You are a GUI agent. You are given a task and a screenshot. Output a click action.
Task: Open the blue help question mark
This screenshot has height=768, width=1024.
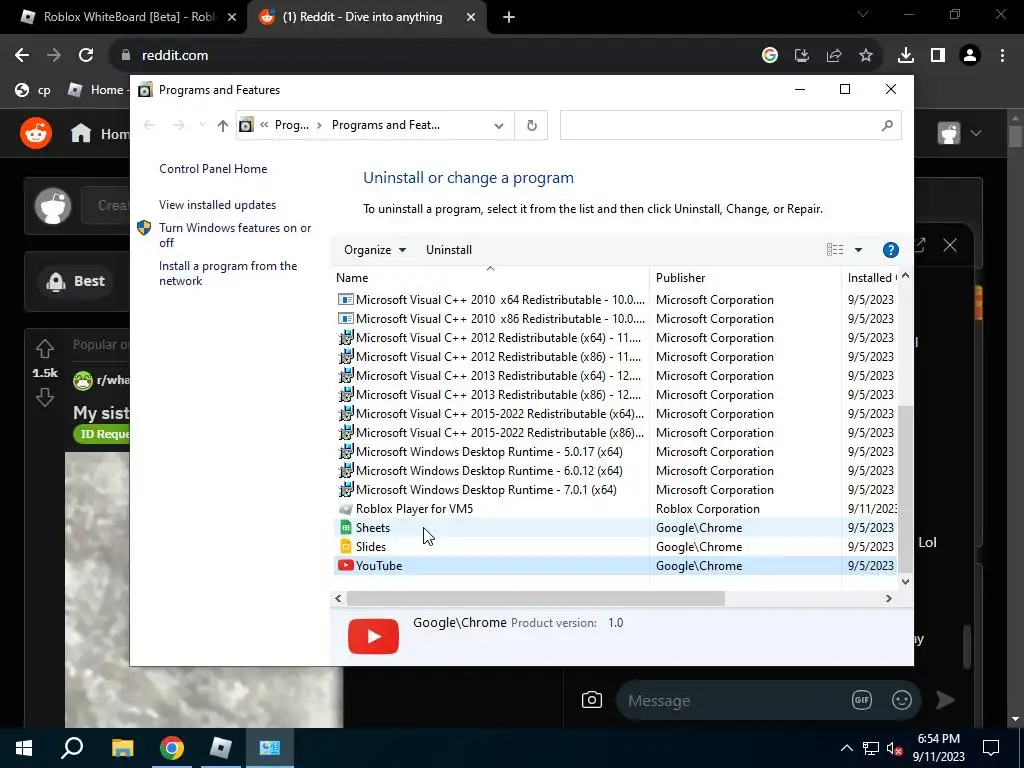click(x=891, y=249)
